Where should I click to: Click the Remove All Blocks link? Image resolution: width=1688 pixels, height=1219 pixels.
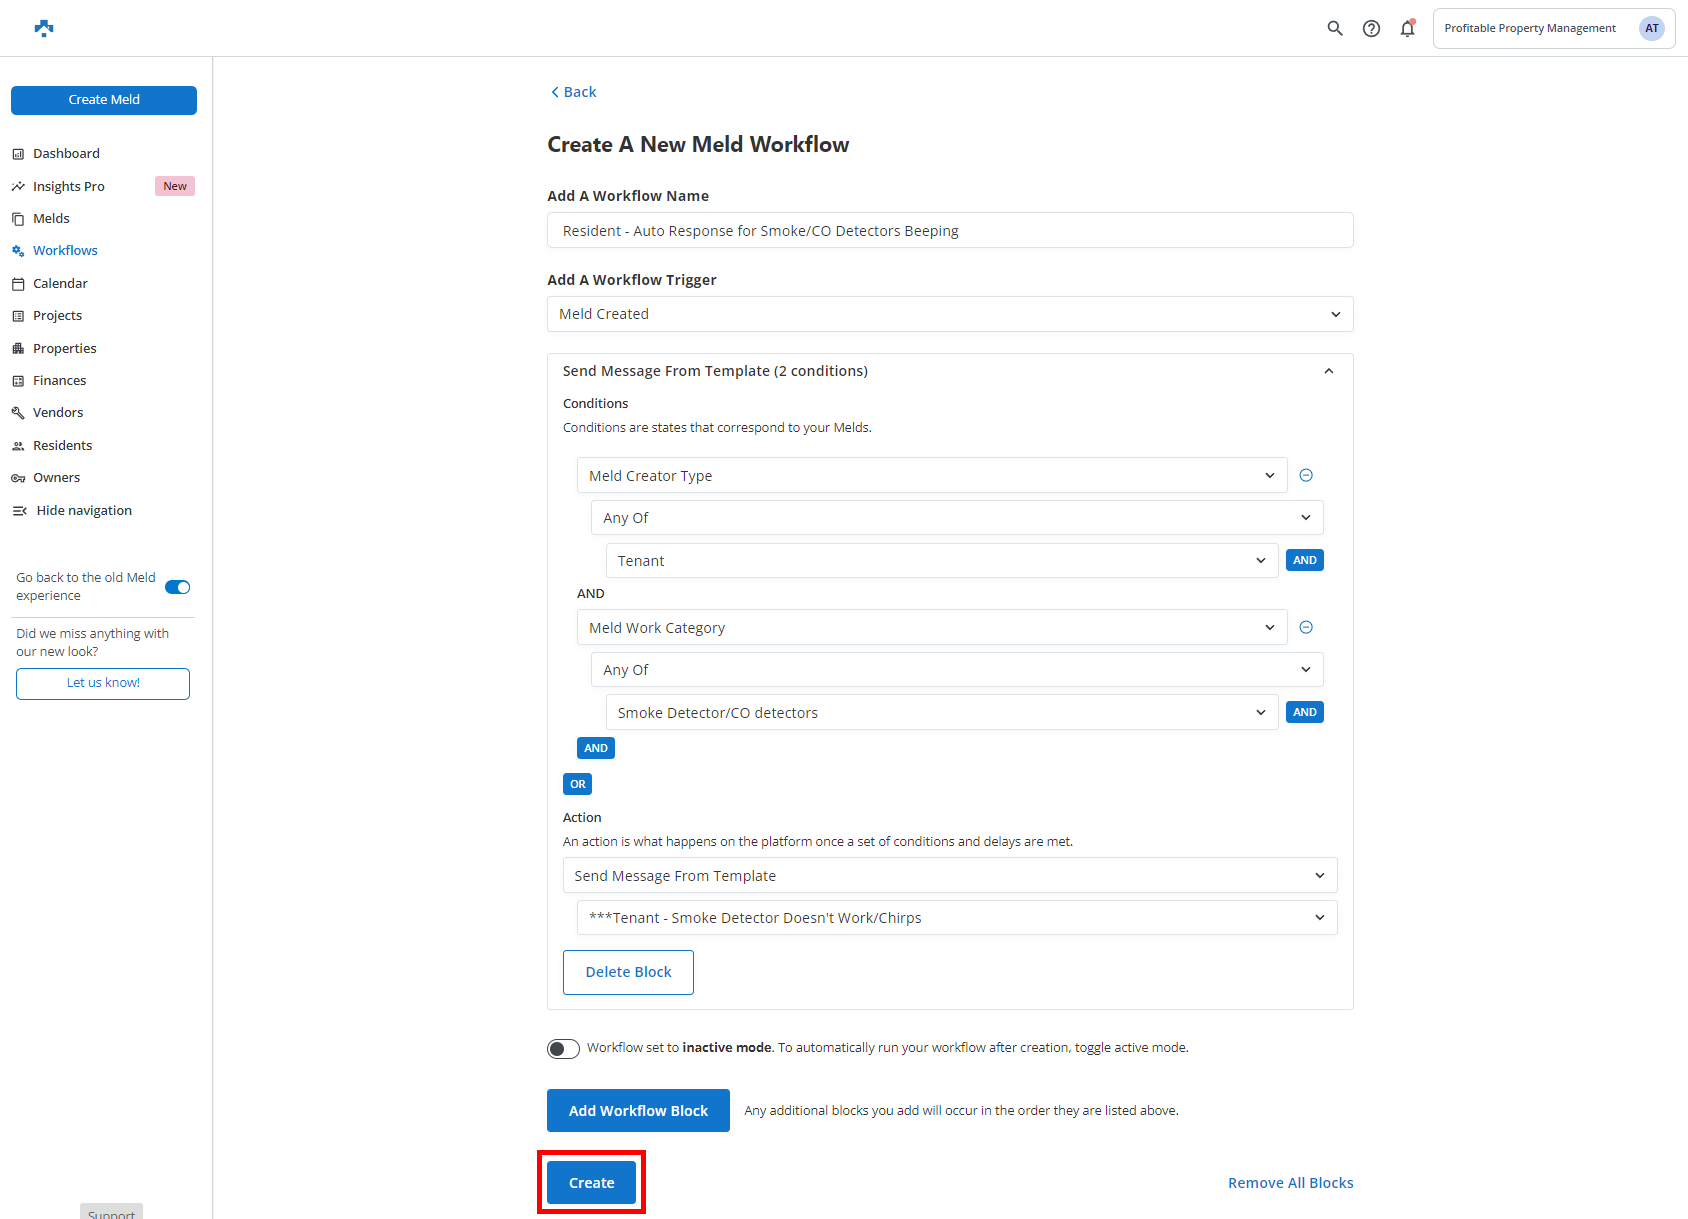(1290, 1183)
